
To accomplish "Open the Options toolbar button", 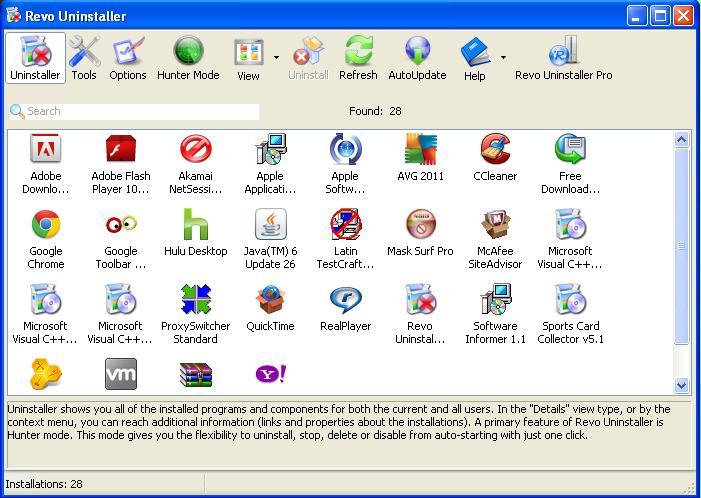I will [x=128, y=58].
